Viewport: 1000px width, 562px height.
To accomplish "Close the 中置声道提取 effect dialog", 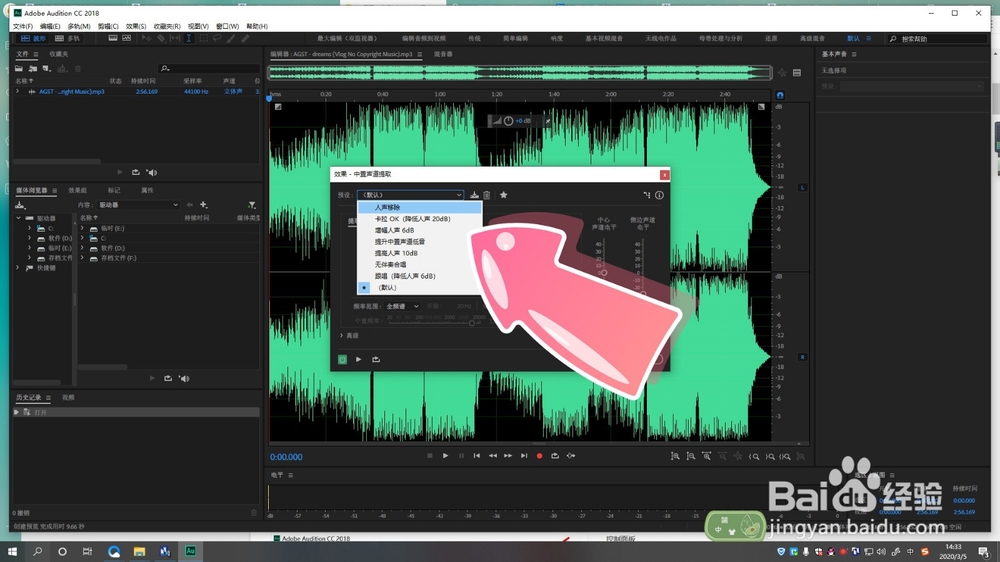I will pyautogui.click(x=665, y=175).
